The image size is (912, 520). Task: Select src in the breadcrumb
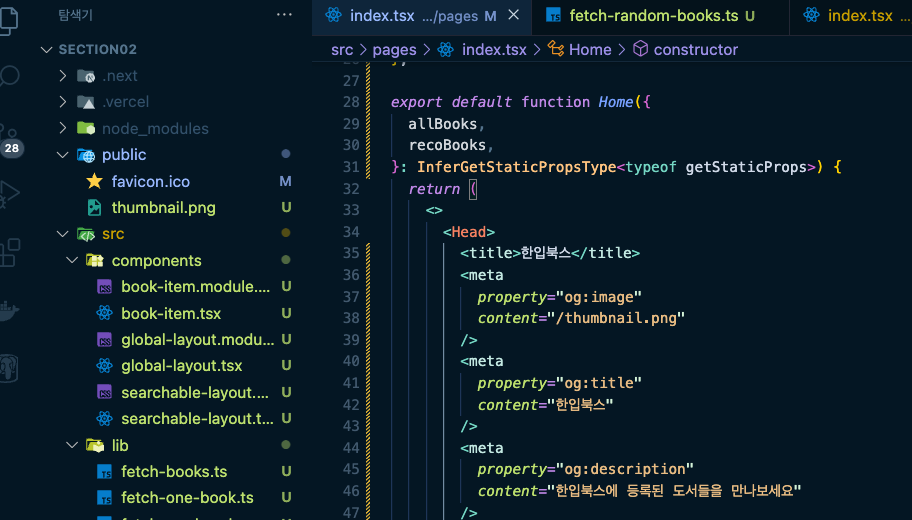[342, 49]
